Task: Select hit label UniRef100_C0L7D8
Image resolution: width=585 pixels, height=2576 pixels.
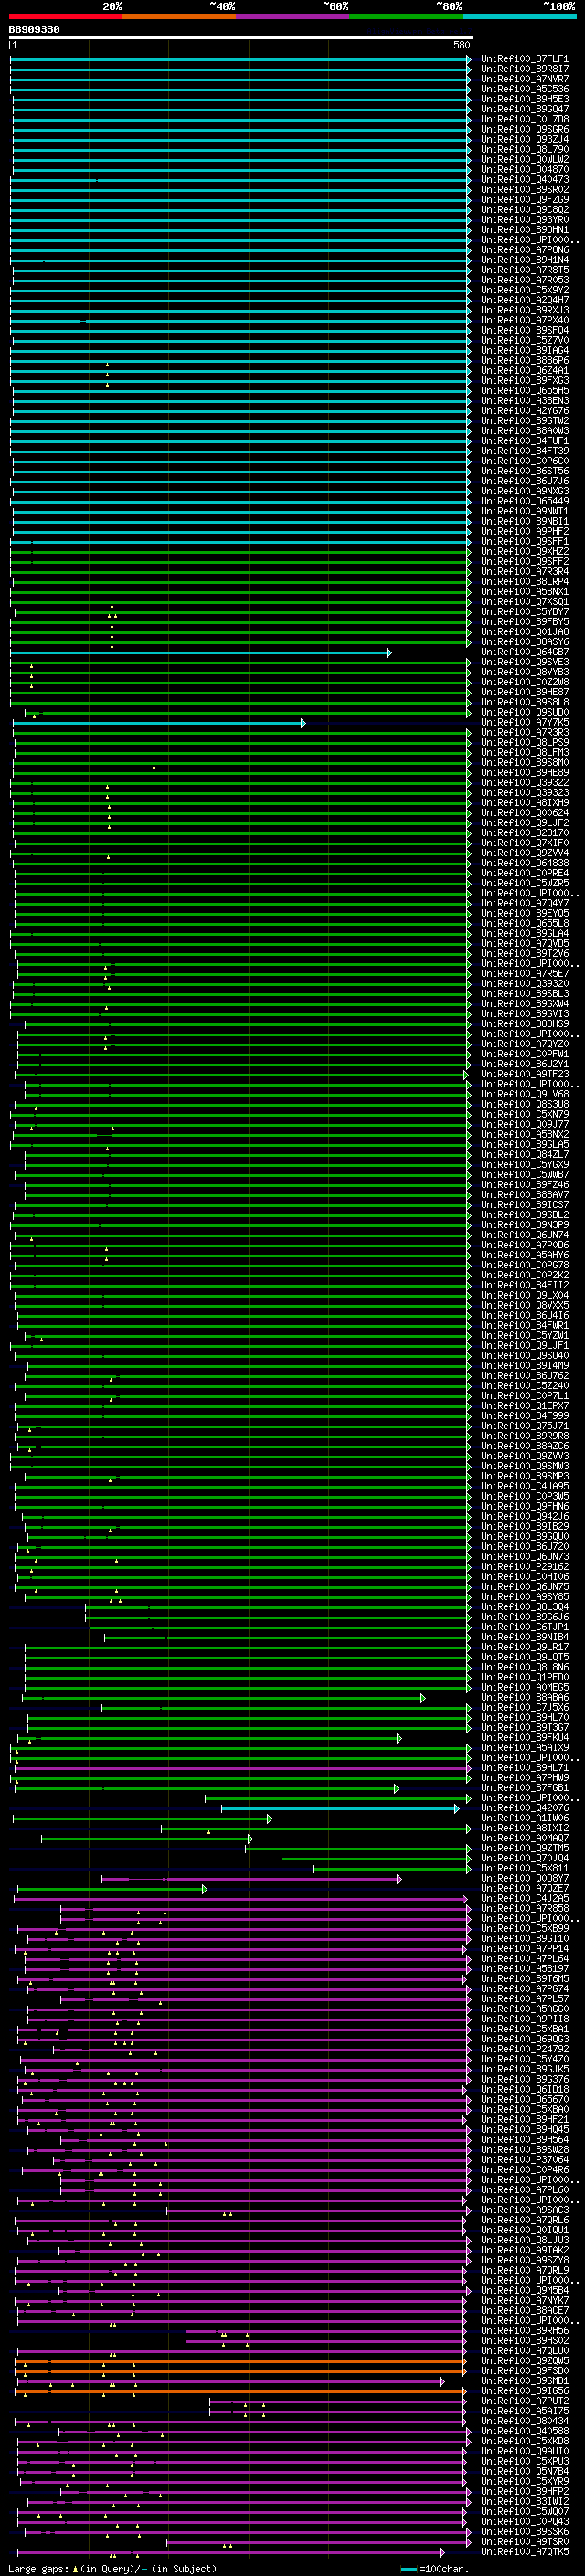Action: [524, 119]
